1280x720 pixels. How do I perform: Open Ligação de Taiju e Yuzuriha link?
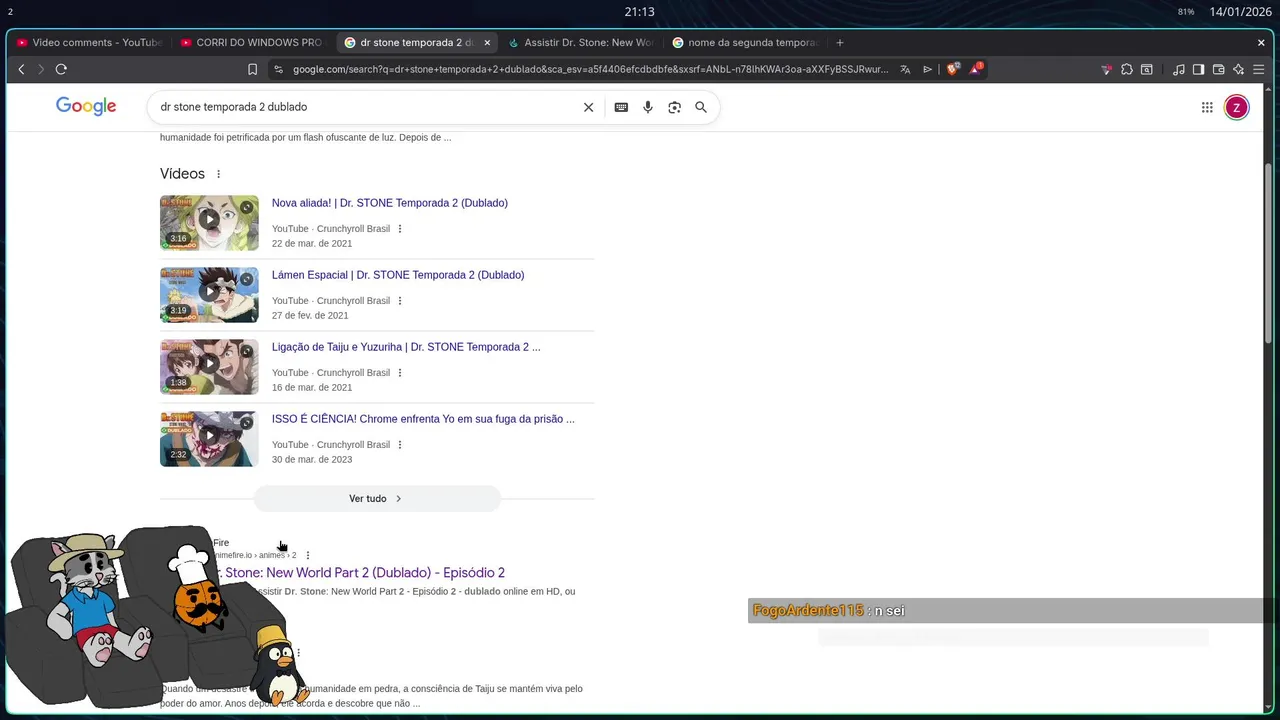coord(406,347)
